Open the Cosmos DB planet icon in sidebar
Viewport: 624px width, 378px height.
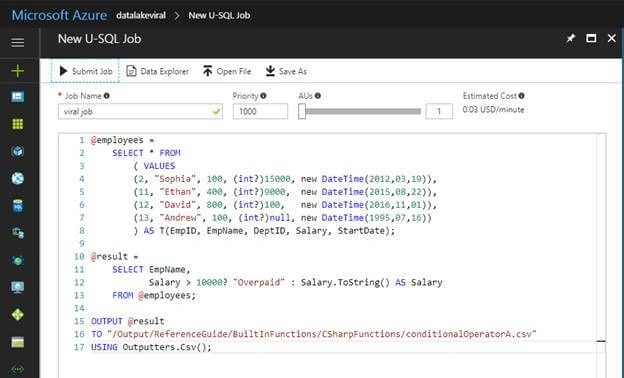pyautogui.click(x=18, y=260)
